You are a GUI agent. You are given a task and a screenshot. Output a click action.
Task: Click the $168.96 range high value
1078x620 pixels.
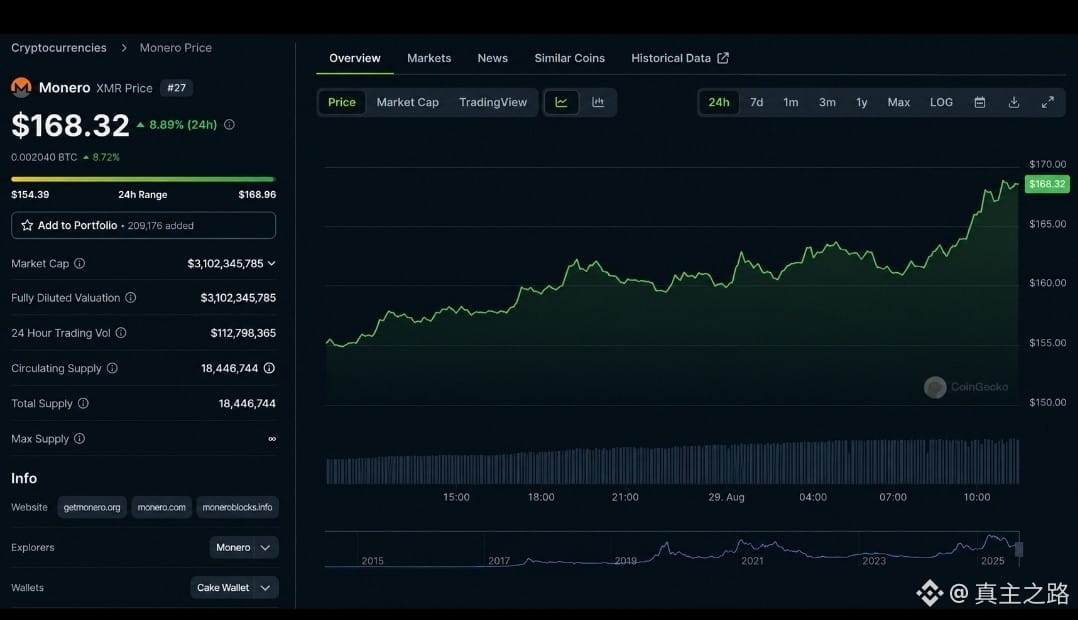tap(257, 195)
